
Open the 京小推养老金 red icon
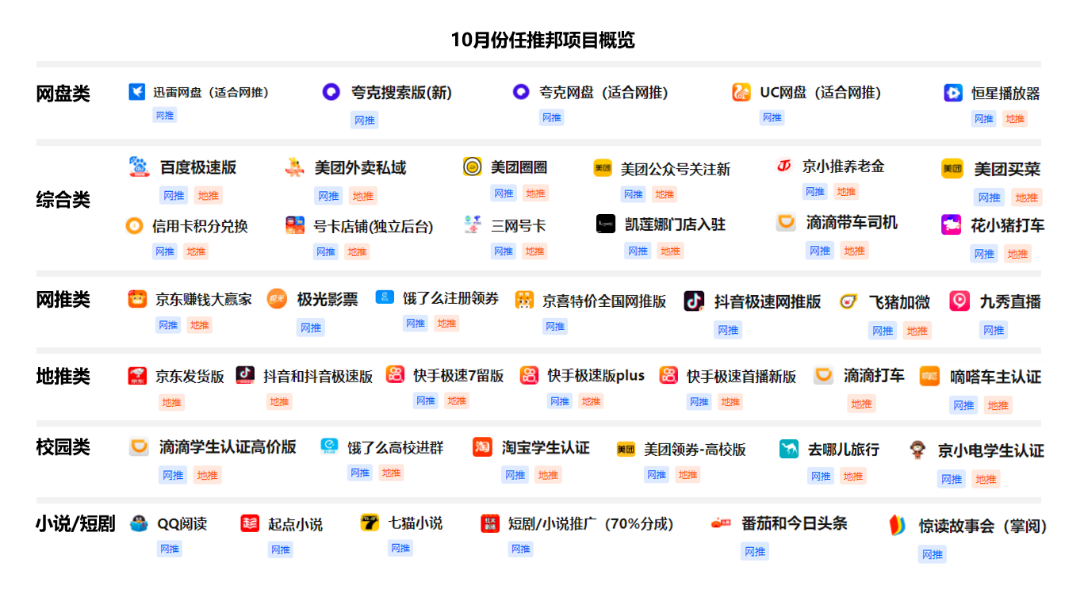[x=784, y=166]
